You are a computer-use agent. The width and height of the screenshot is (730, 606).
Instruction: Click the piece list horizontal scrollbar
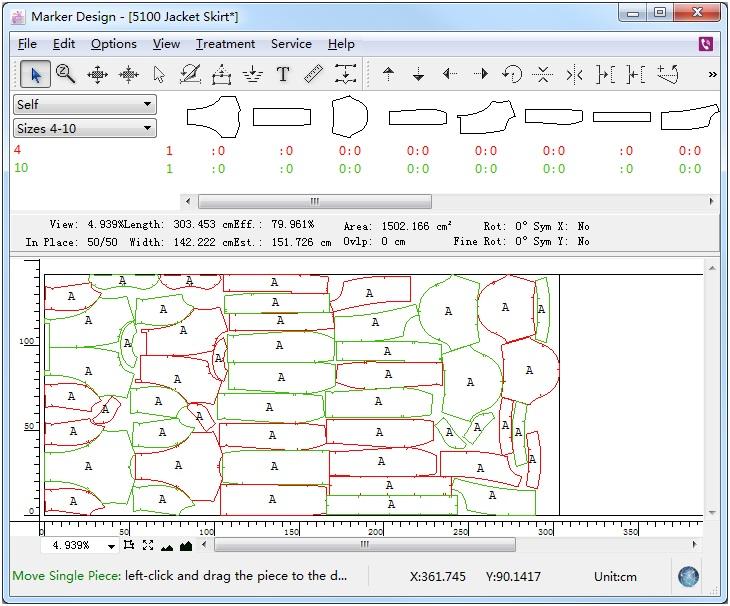click(315, 201)
